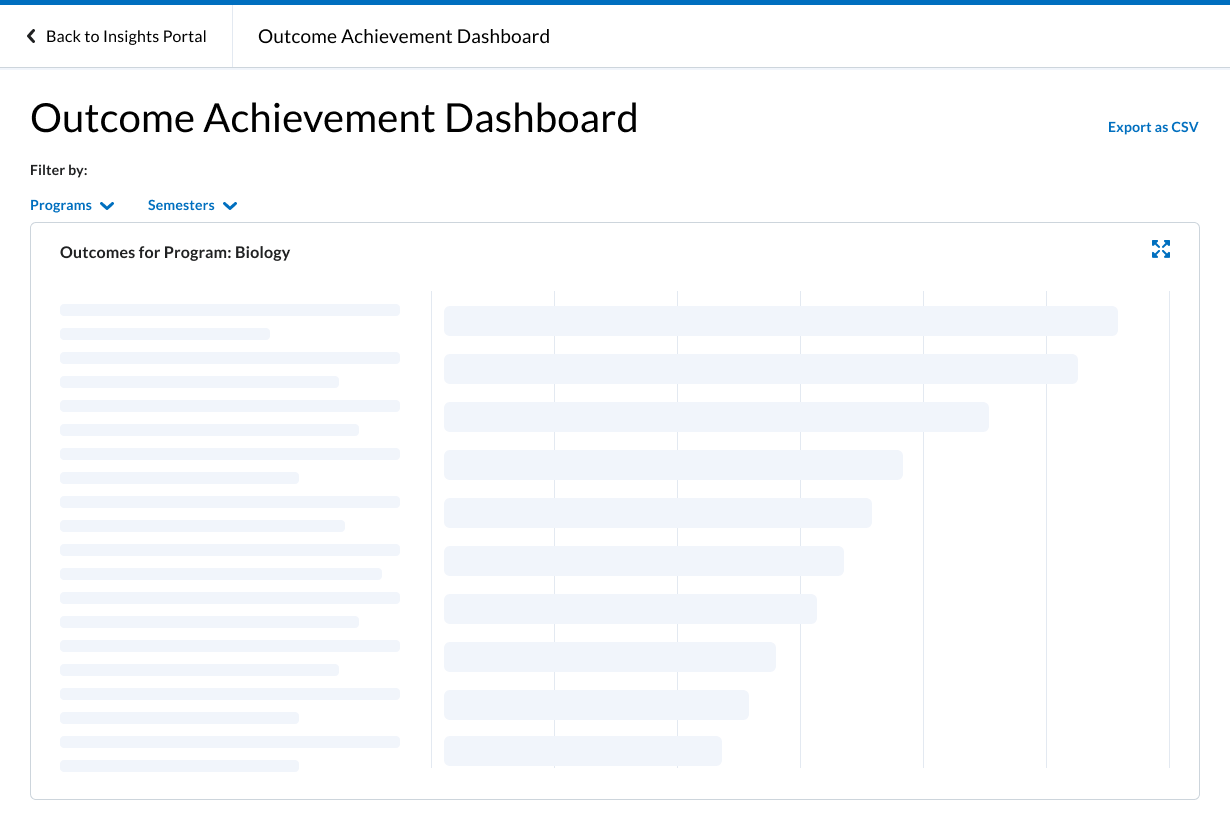
Task: Expand the Biology outcomes chart to fullscreen
Action: (1160, 249)
